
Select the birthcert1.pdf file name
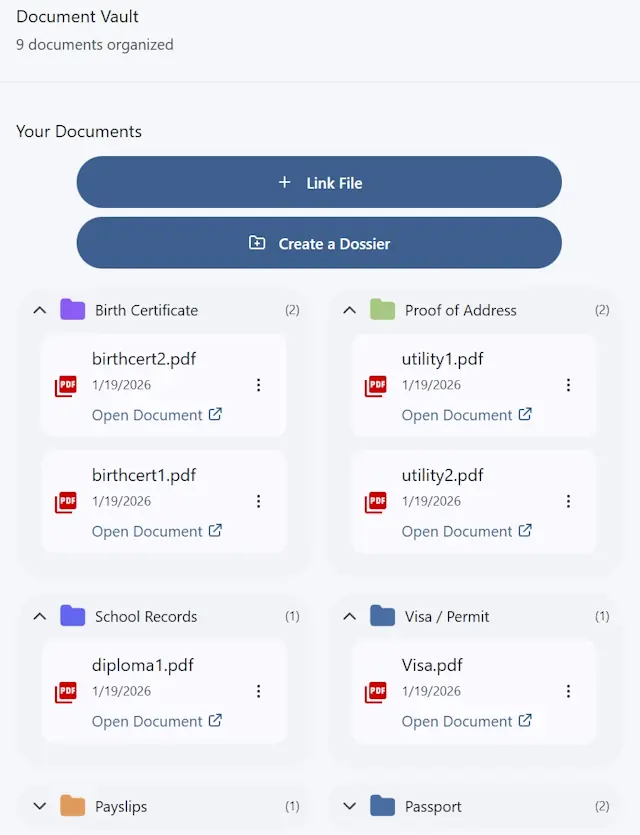point(144,475)
